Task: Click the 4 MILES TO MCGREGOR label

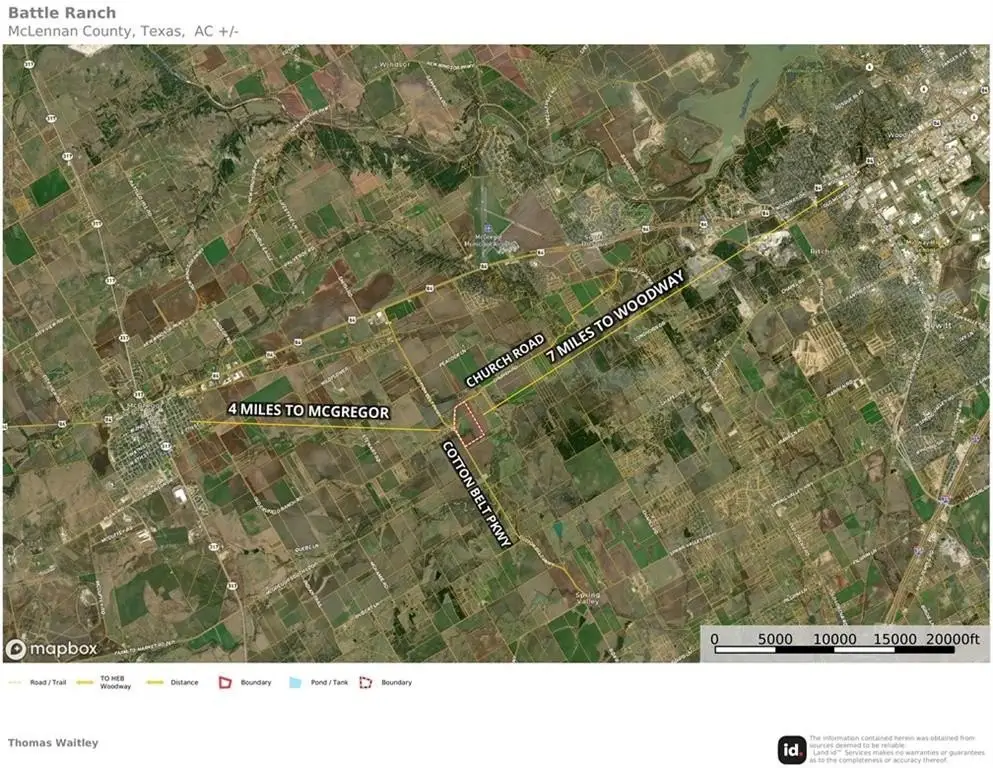Action: (x=308, y=411)
